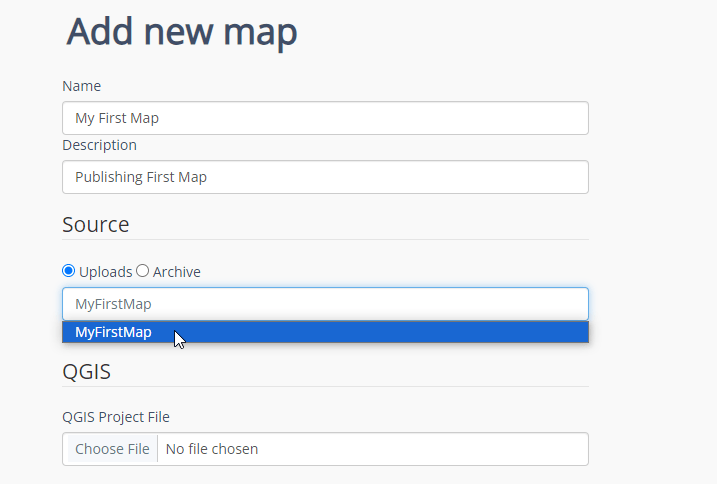Open the Source combo box showing MyFirstMap
The height and width of the screenshot is (484, 717).
tap(325, 304)
